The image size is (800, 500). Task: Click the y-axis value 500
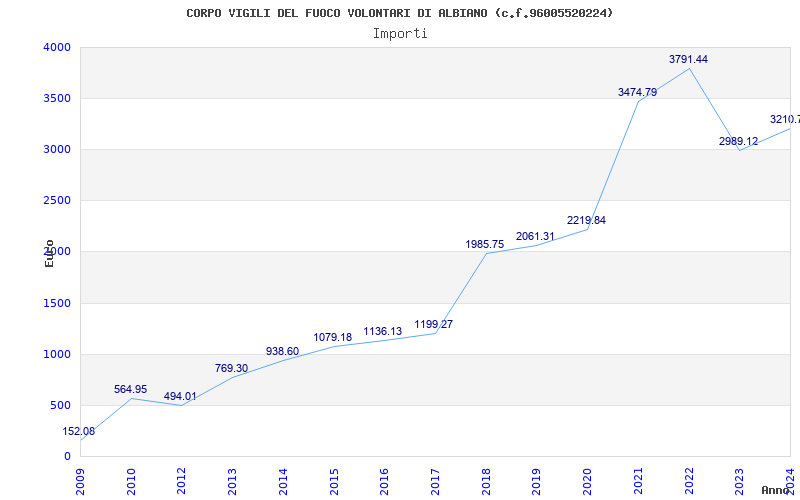pyautogui.click(x=60, y=406)
